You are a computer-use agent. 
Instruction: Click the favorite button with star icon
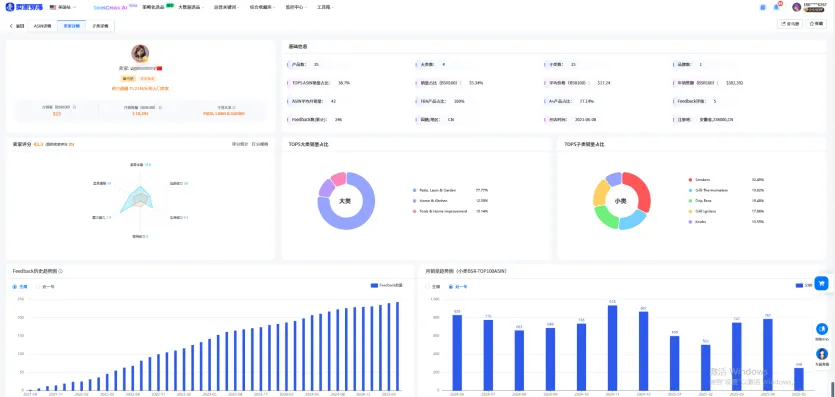(x=816, y=23)
